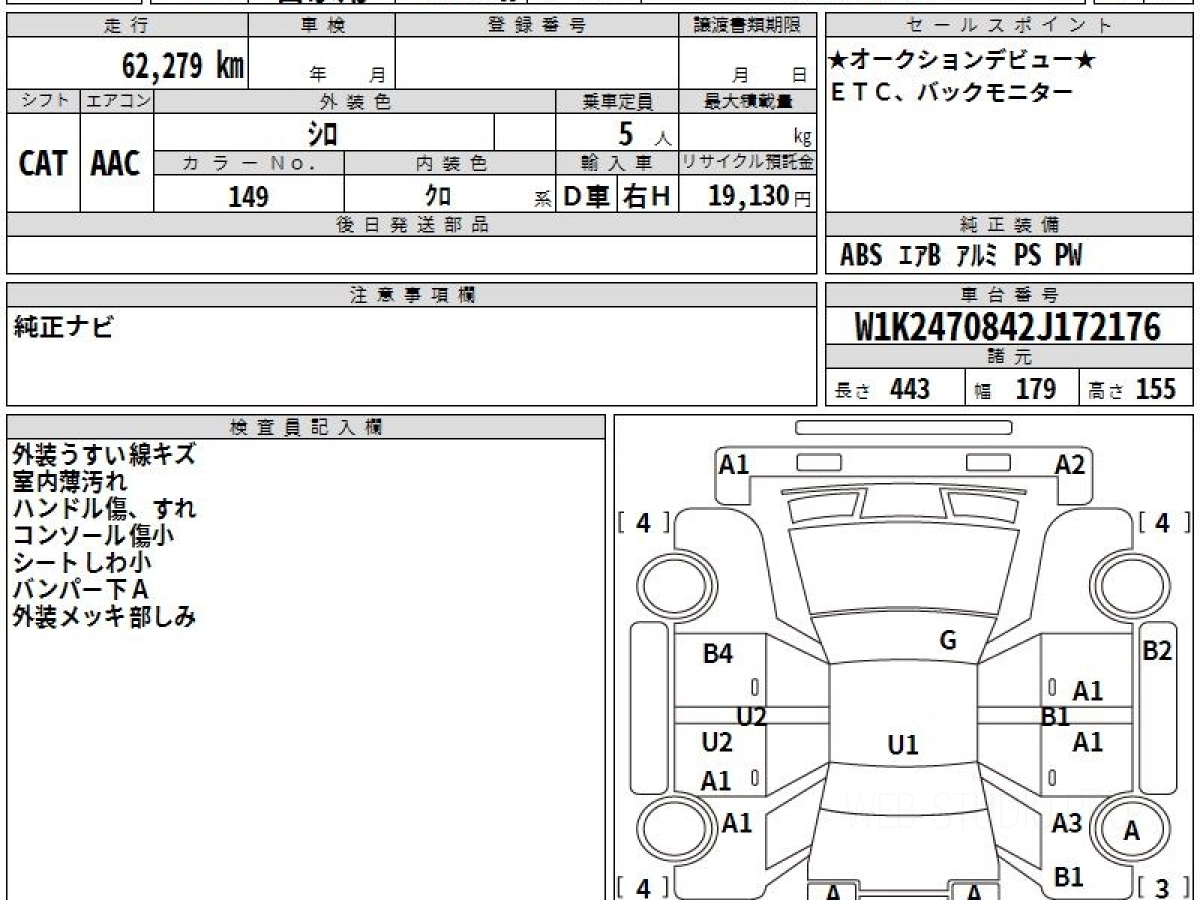Click the [ 3 ] tire rating mark
Image resolution: width=1200 pixels, height=900 pixels.
(1163, 886)
